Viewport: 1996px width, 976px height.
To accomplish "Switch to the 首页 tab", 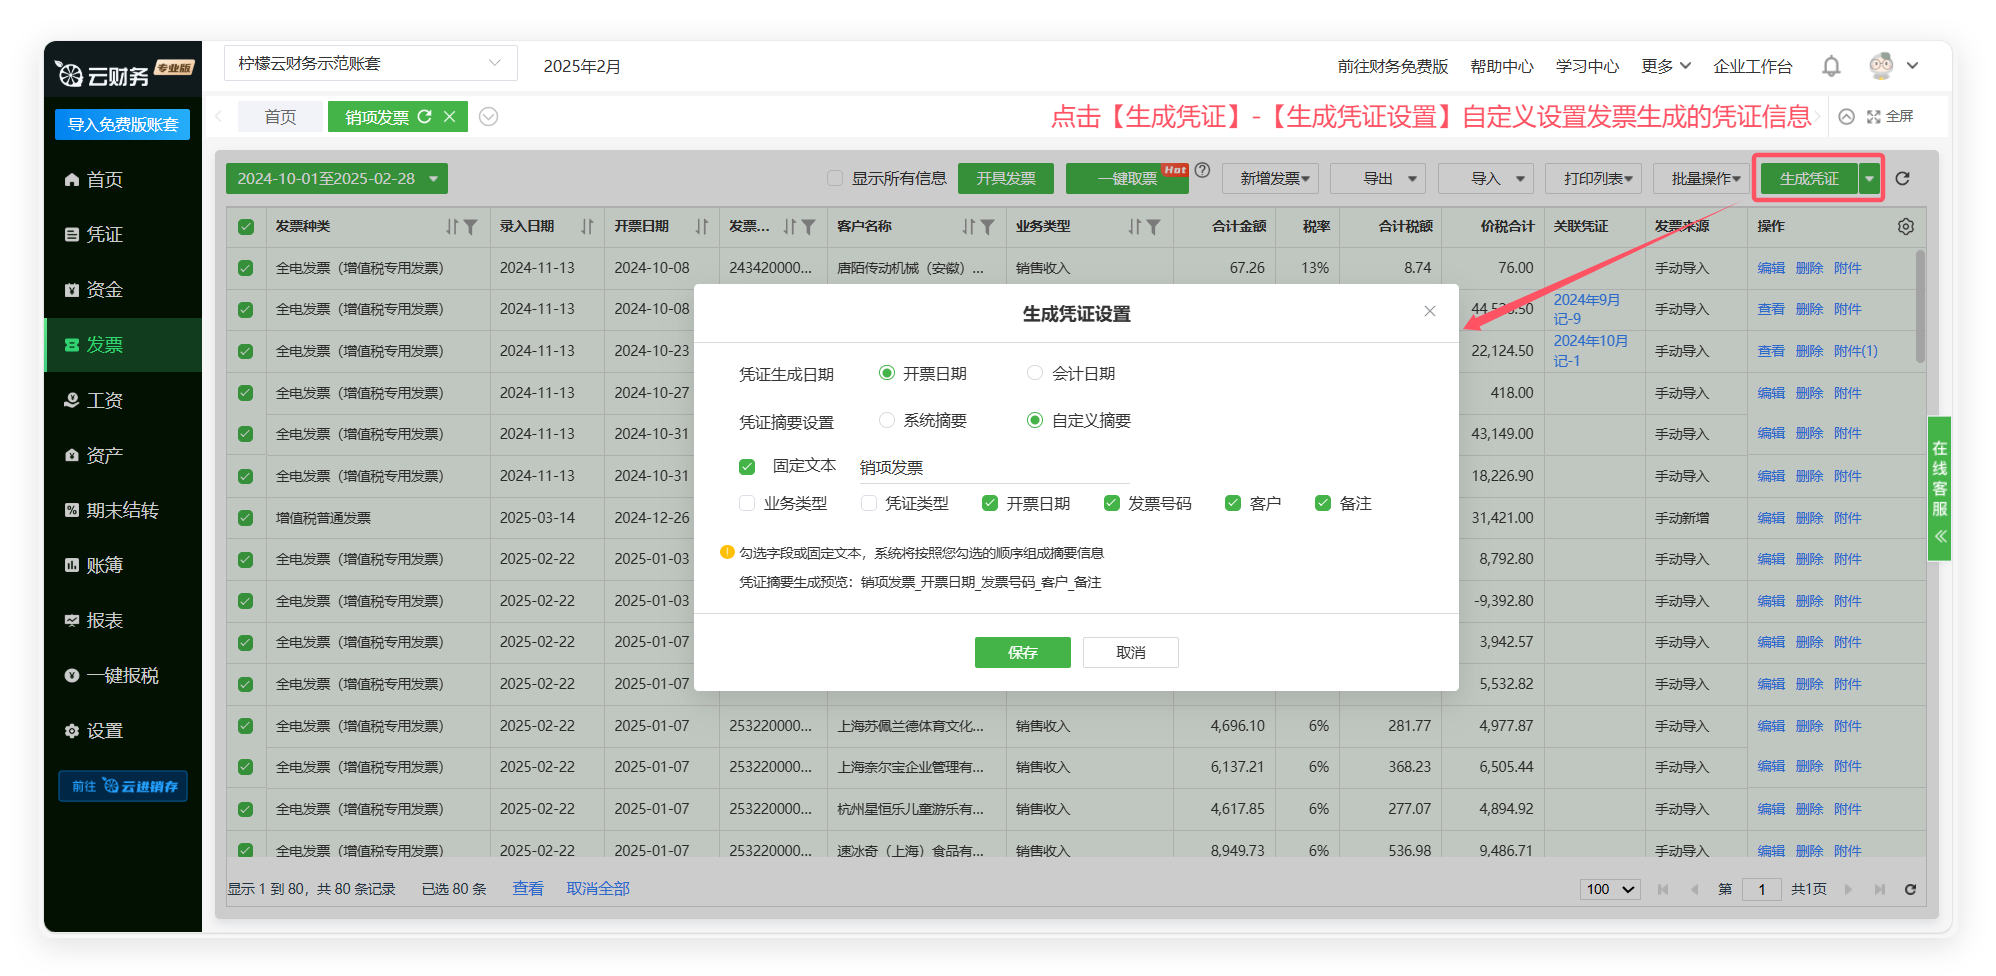I will [280, 117].
